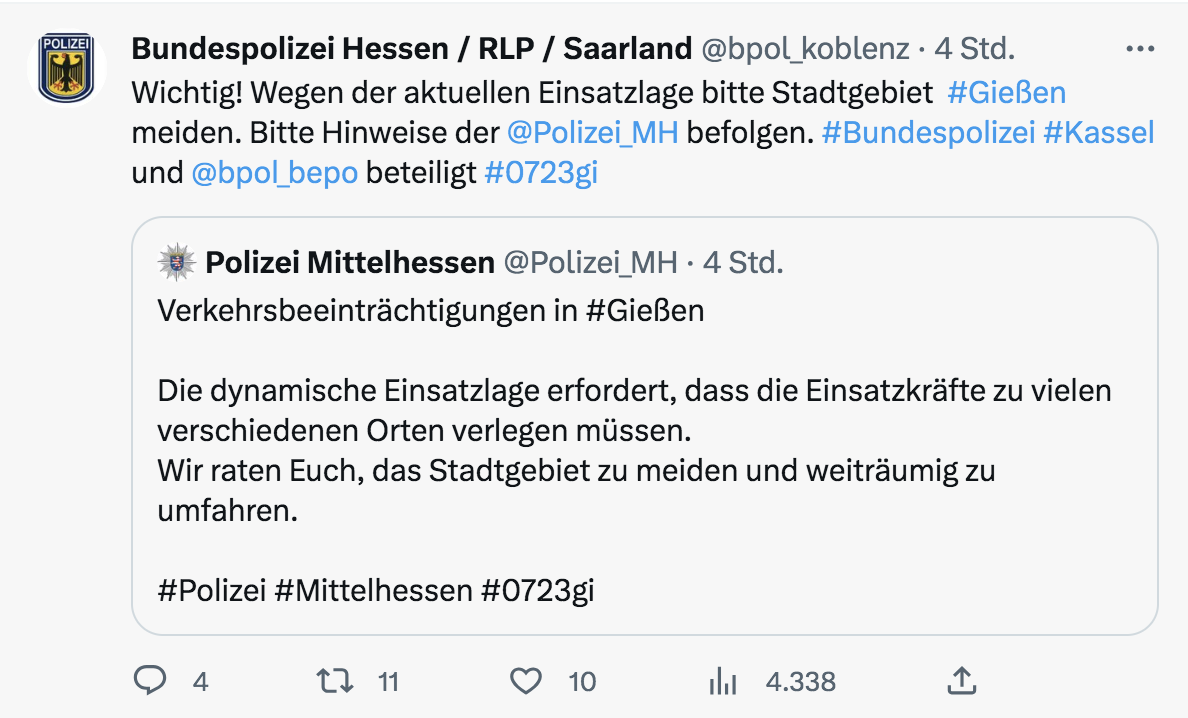Screen dimensions: 1188x718
Task: Click the Bundespolizei profile avatar
Action: tap(66, 68)
